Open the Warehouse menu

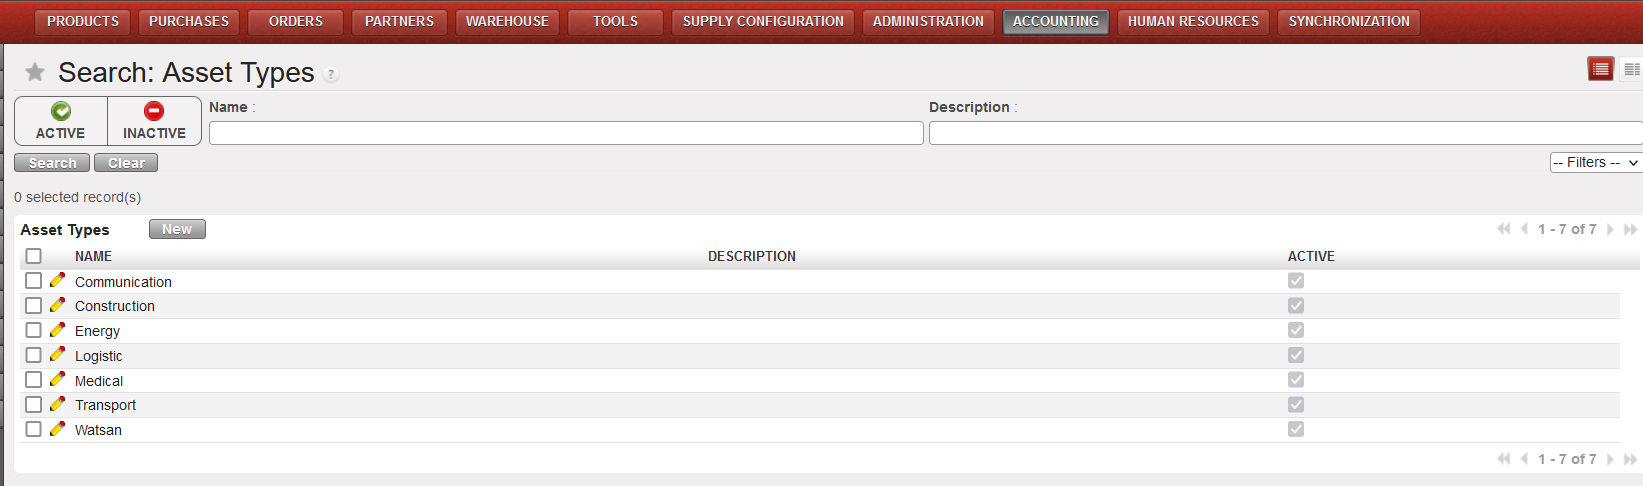507,21
